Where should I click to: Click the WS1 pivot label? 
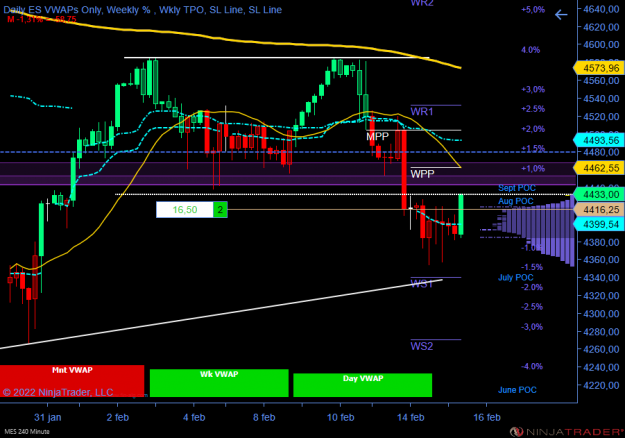click(421, 284)
